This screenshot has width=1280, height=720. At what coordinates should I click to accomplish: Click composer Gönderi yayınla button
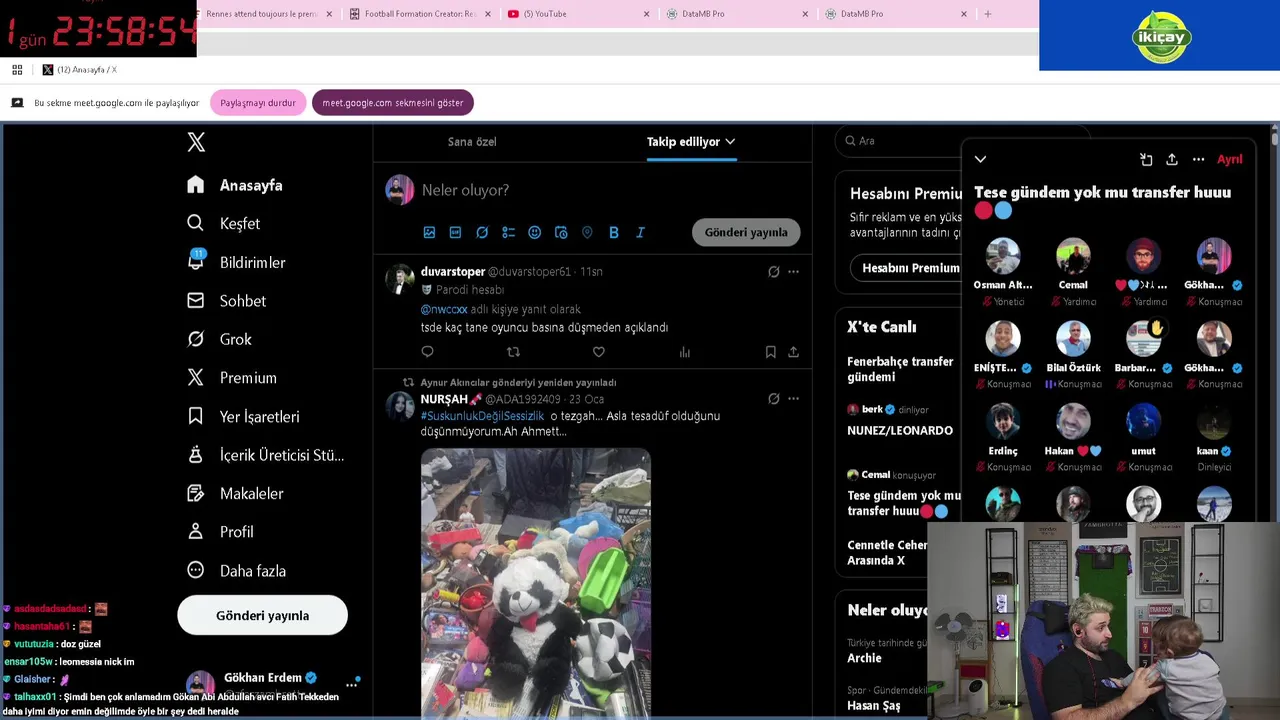point(746,232)
